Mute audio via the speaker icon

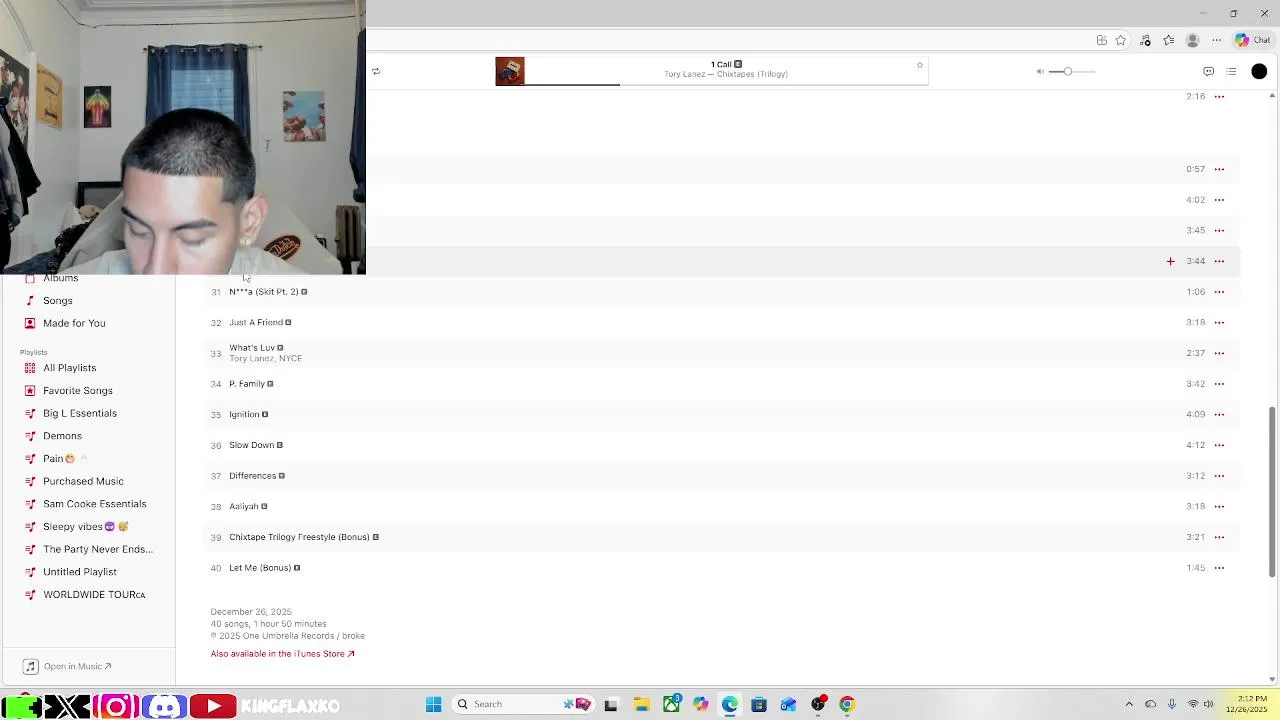[x=1040, y=71]
